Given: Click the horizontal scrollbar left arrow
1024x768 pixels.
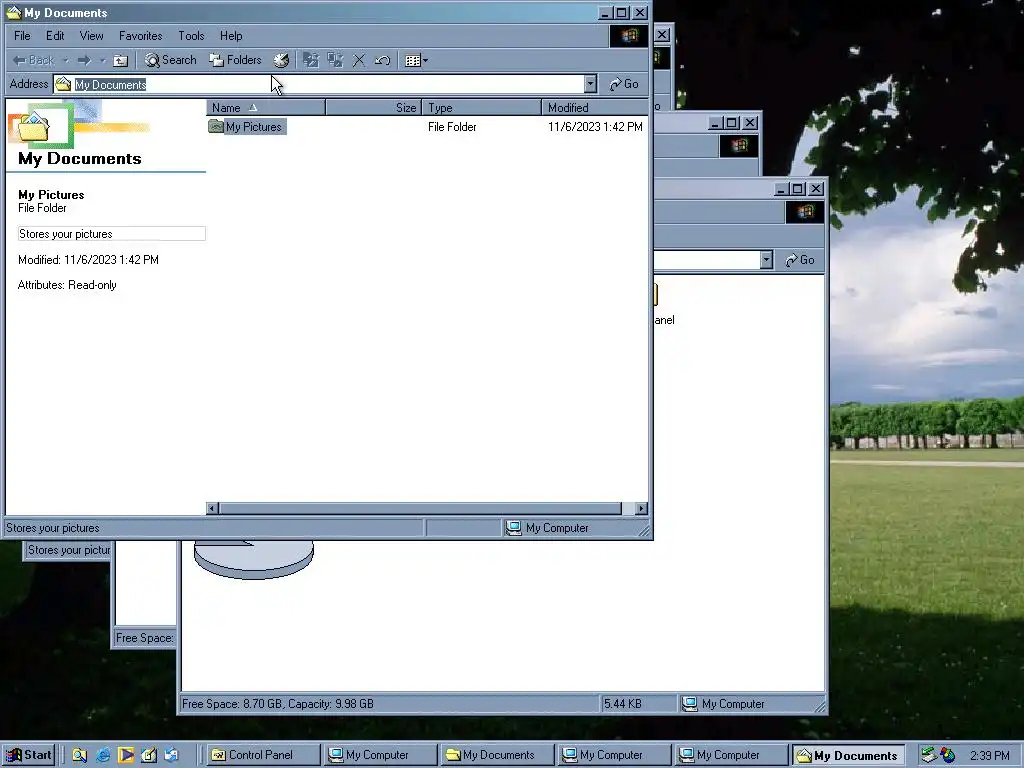Looking at the screenshot, I should (x=212, y=508).
